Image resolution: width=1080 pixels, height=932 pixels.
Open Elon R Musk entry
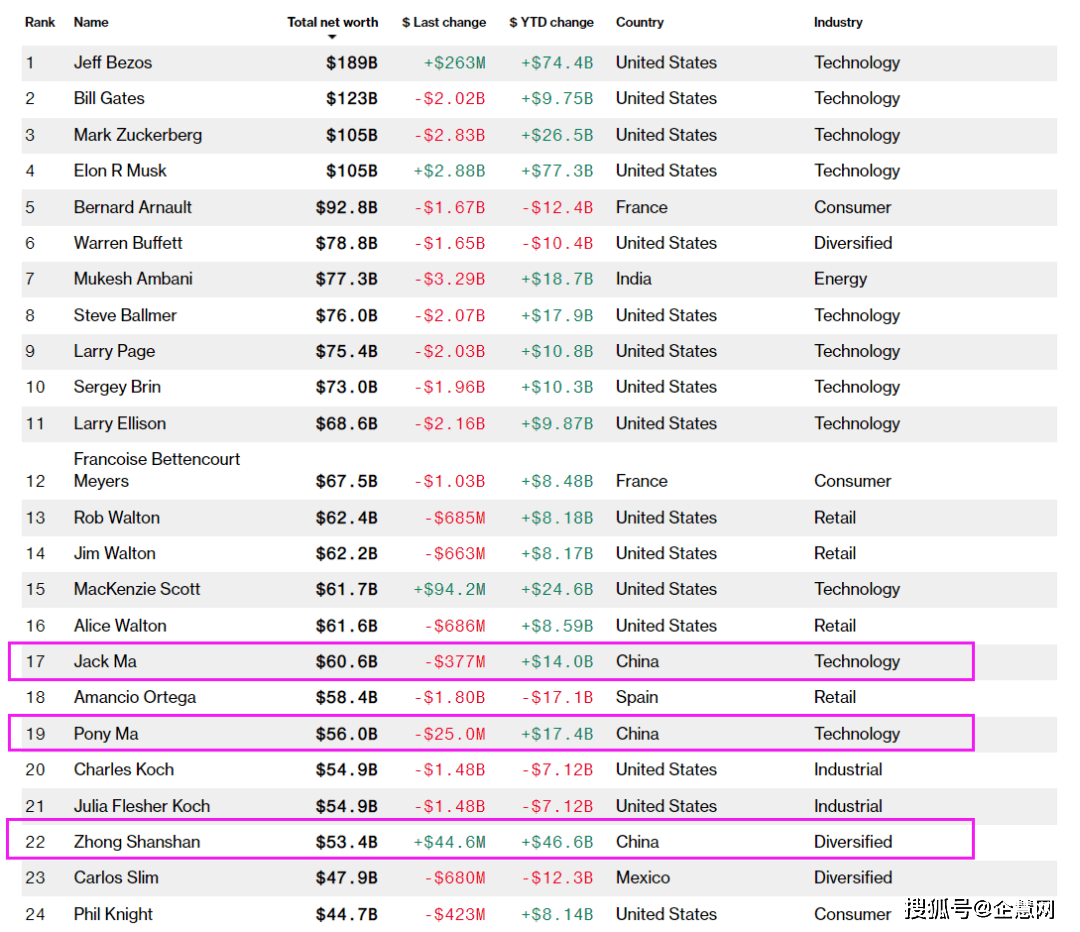click(x=120, y=171)
